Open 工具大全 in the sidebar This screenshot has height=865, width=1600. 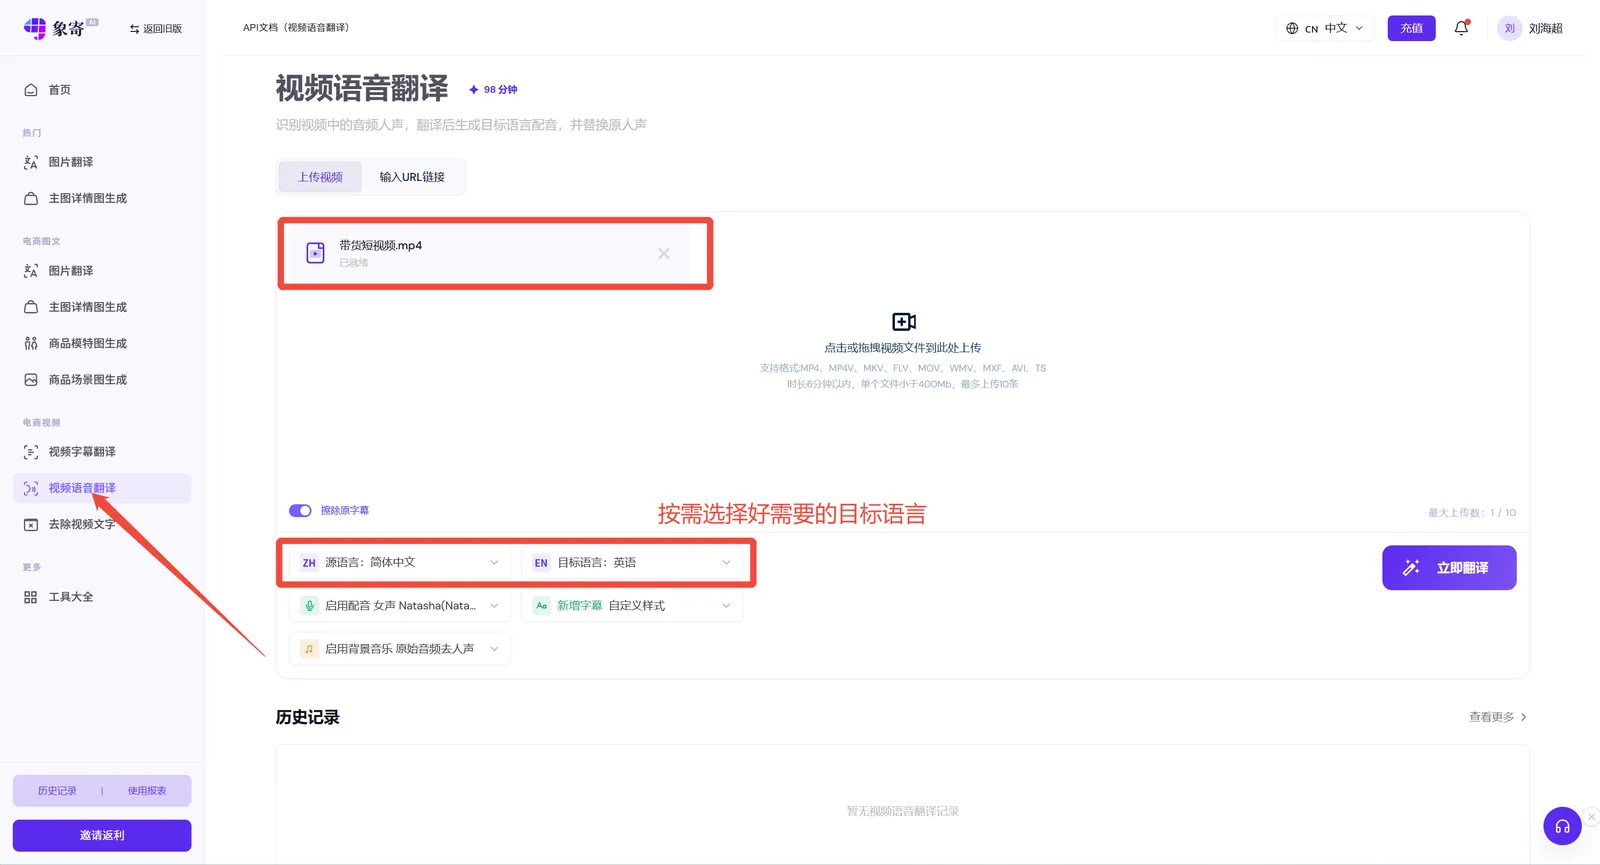tap(102, 597)
